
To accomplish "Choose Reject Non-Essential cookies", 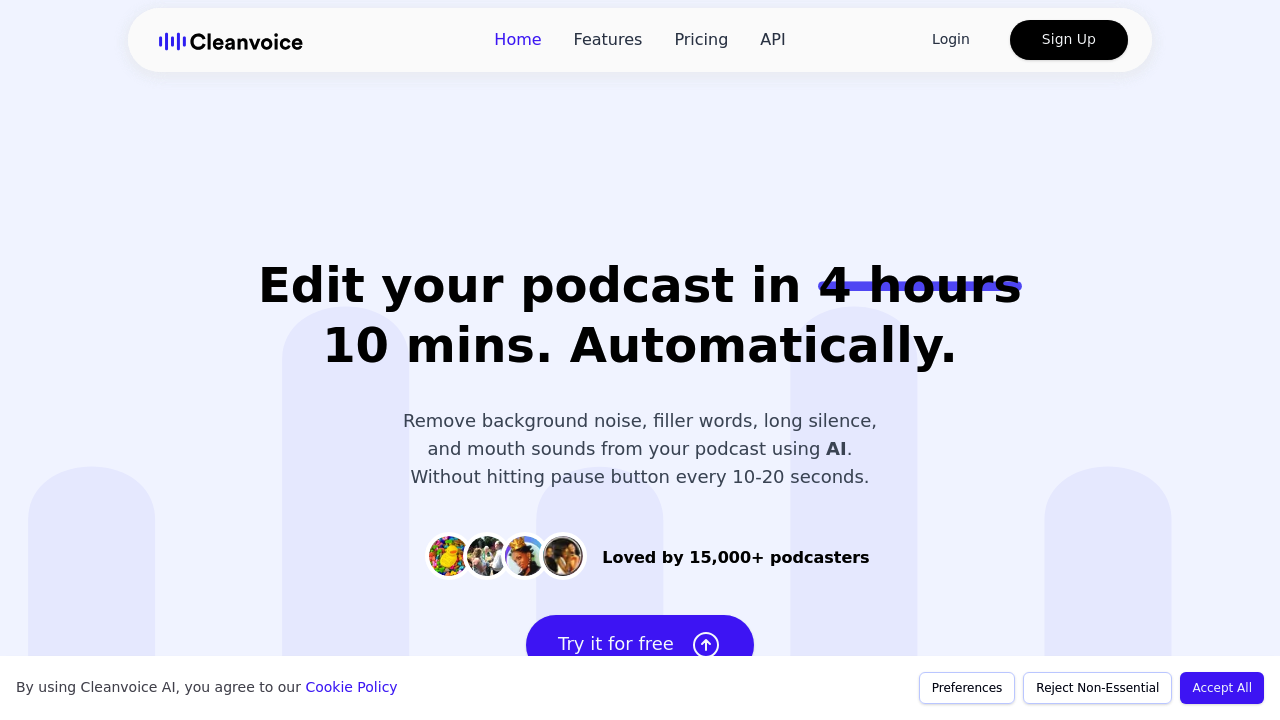I will point(1097,688).
